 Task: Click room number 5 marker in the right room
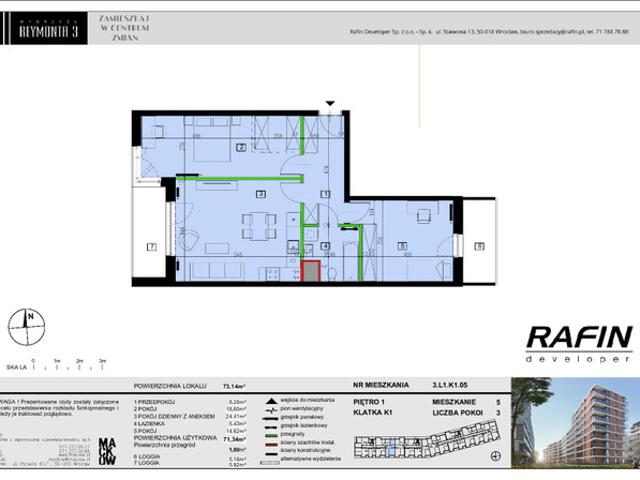click(402, 246)
